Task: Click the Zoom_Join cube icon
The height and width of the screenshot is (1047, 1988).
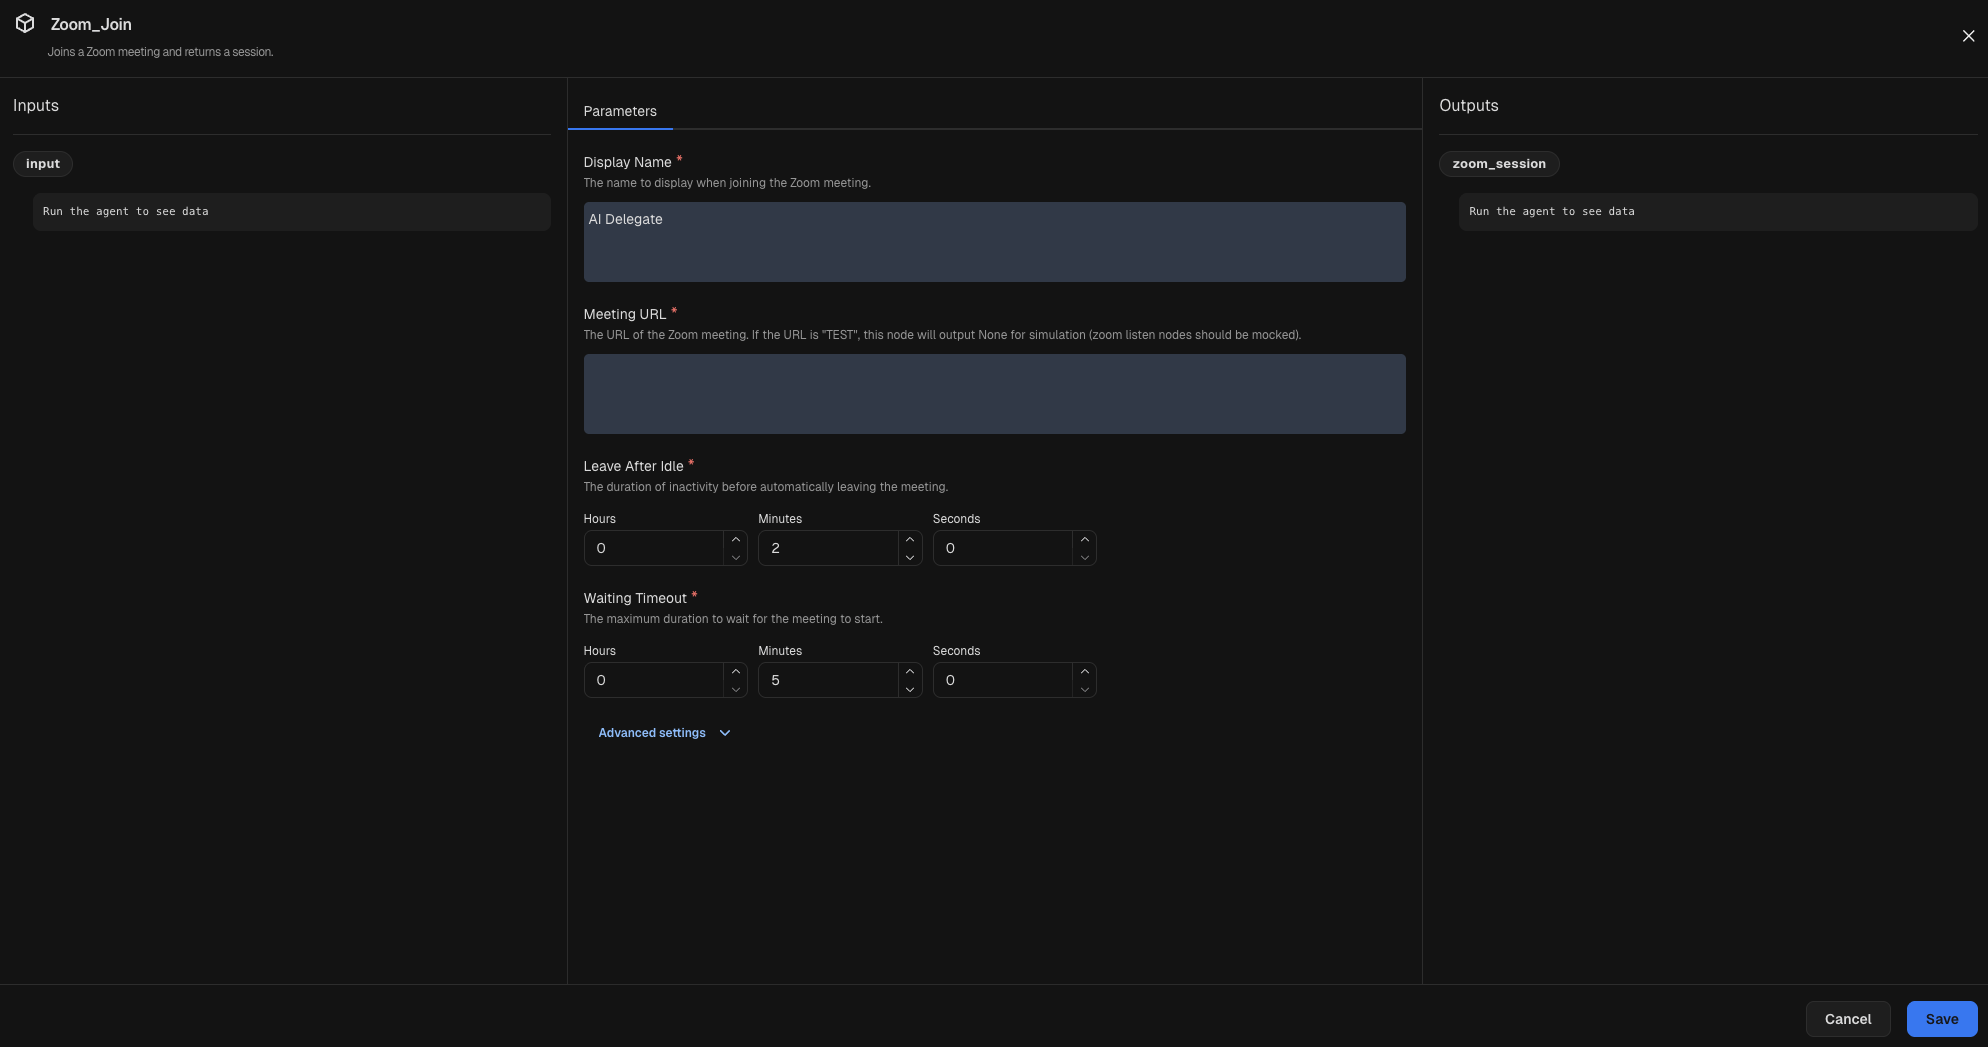Action: tap(25, 23)
